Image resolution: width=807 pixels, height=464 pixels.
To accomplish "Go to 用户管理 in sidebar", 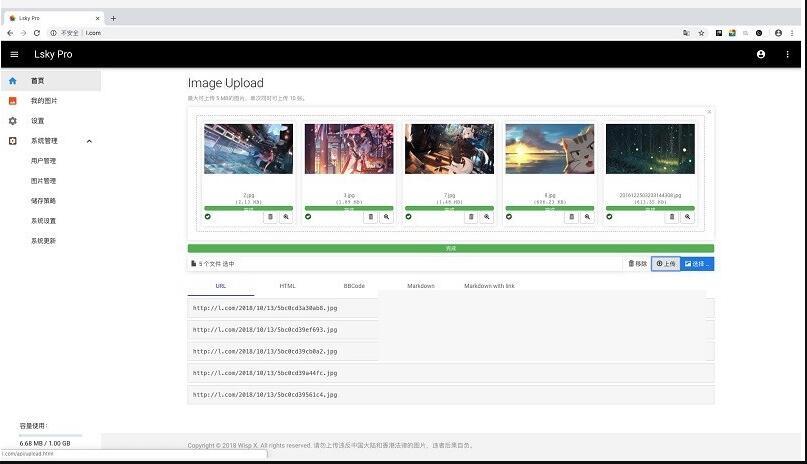I will pos(43,161).
